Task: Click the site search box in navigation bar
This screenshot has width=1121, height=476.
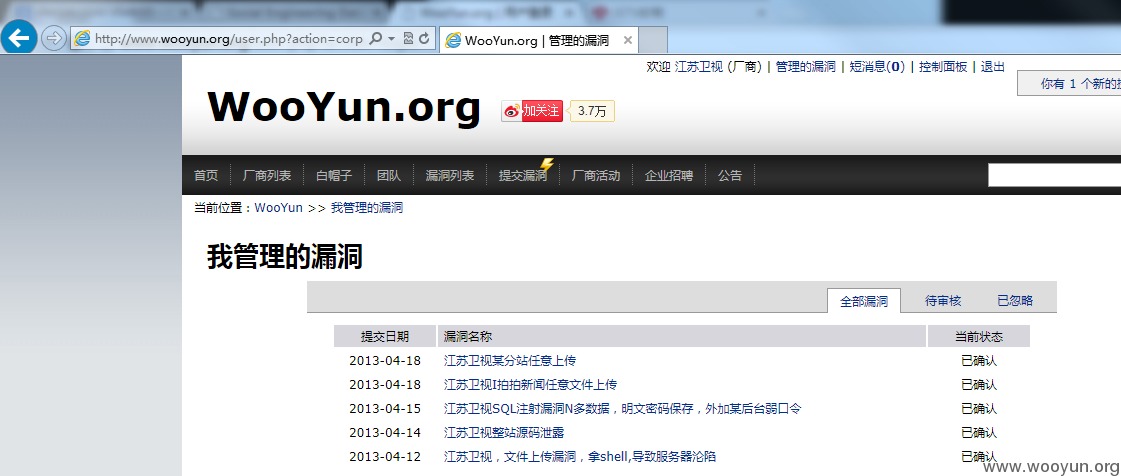Action: (1055, 174)
